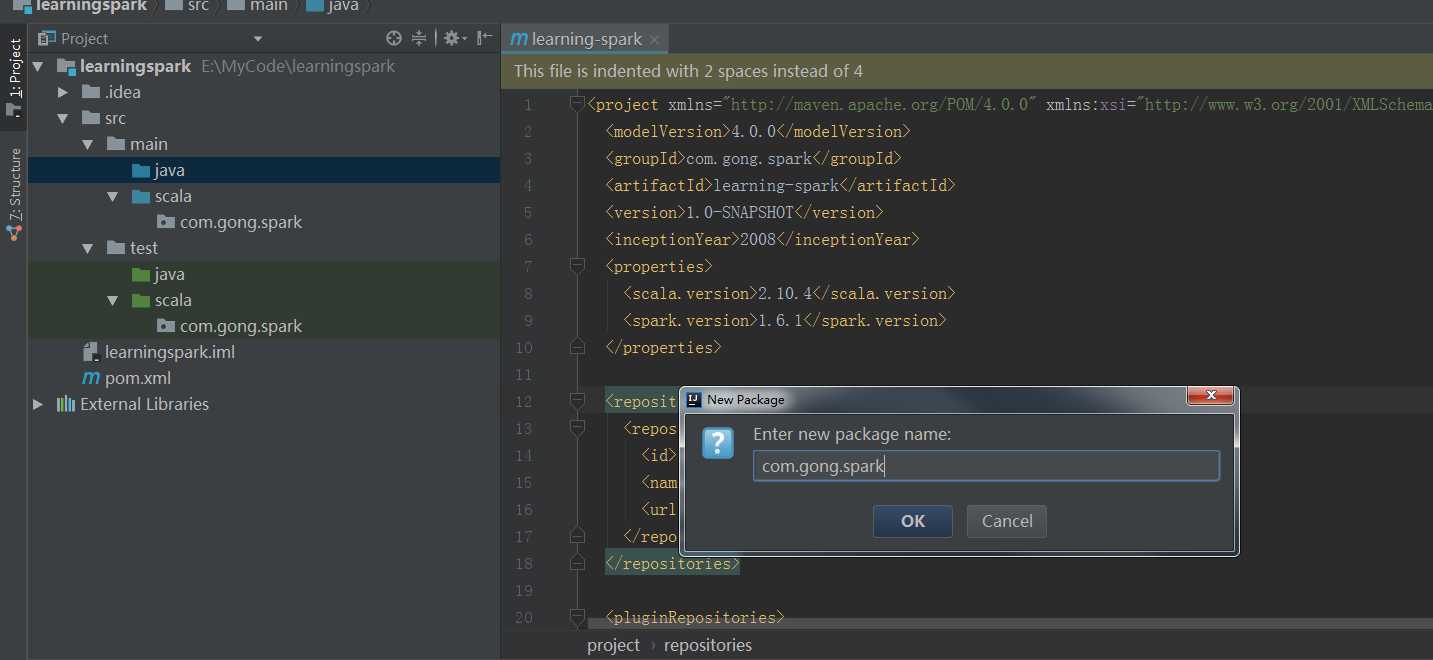Click the pom.xml Maven file icon
Image resolution: width=1433 pixels, height=660 pixels.
90,378
